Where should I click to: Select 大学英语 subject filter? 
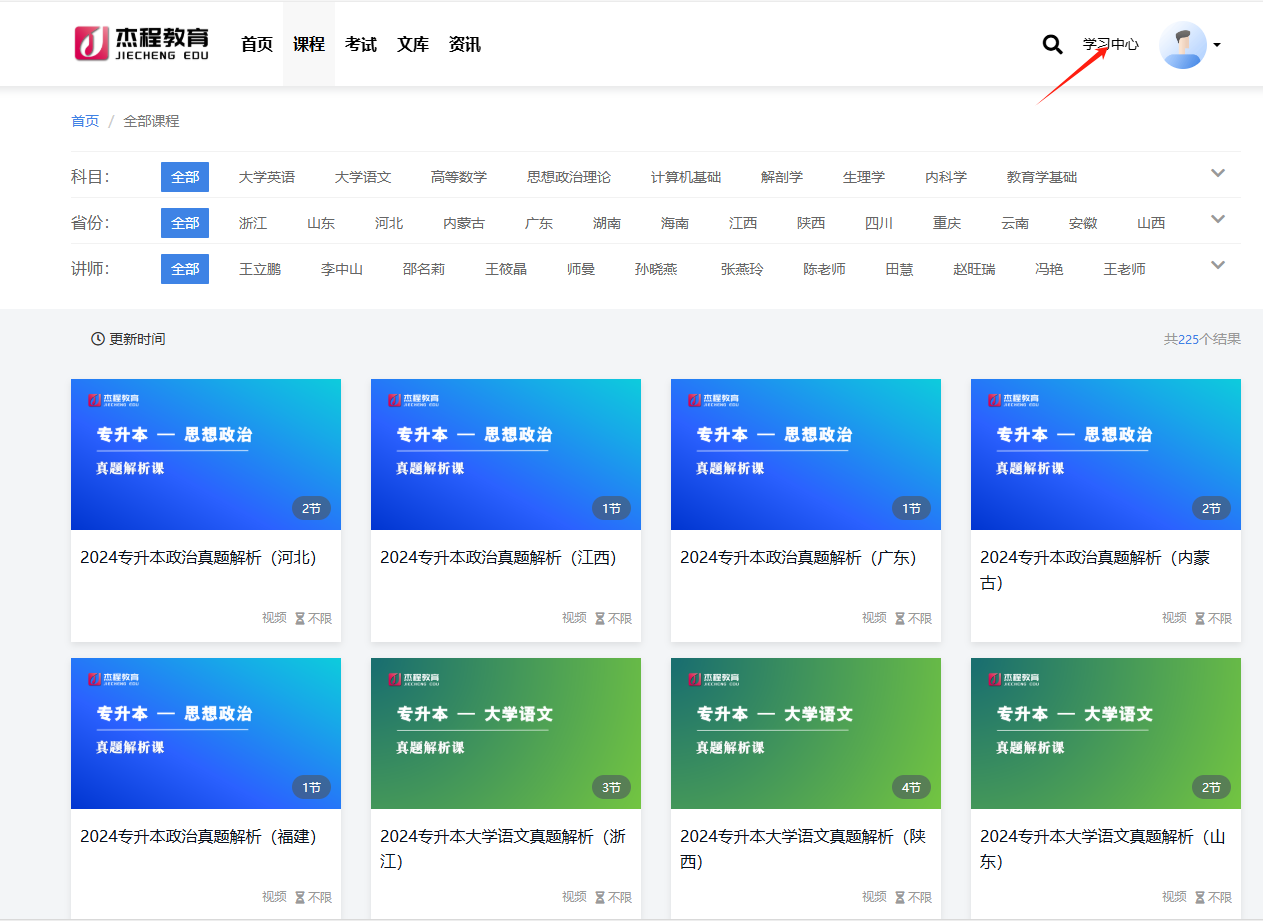266,177
